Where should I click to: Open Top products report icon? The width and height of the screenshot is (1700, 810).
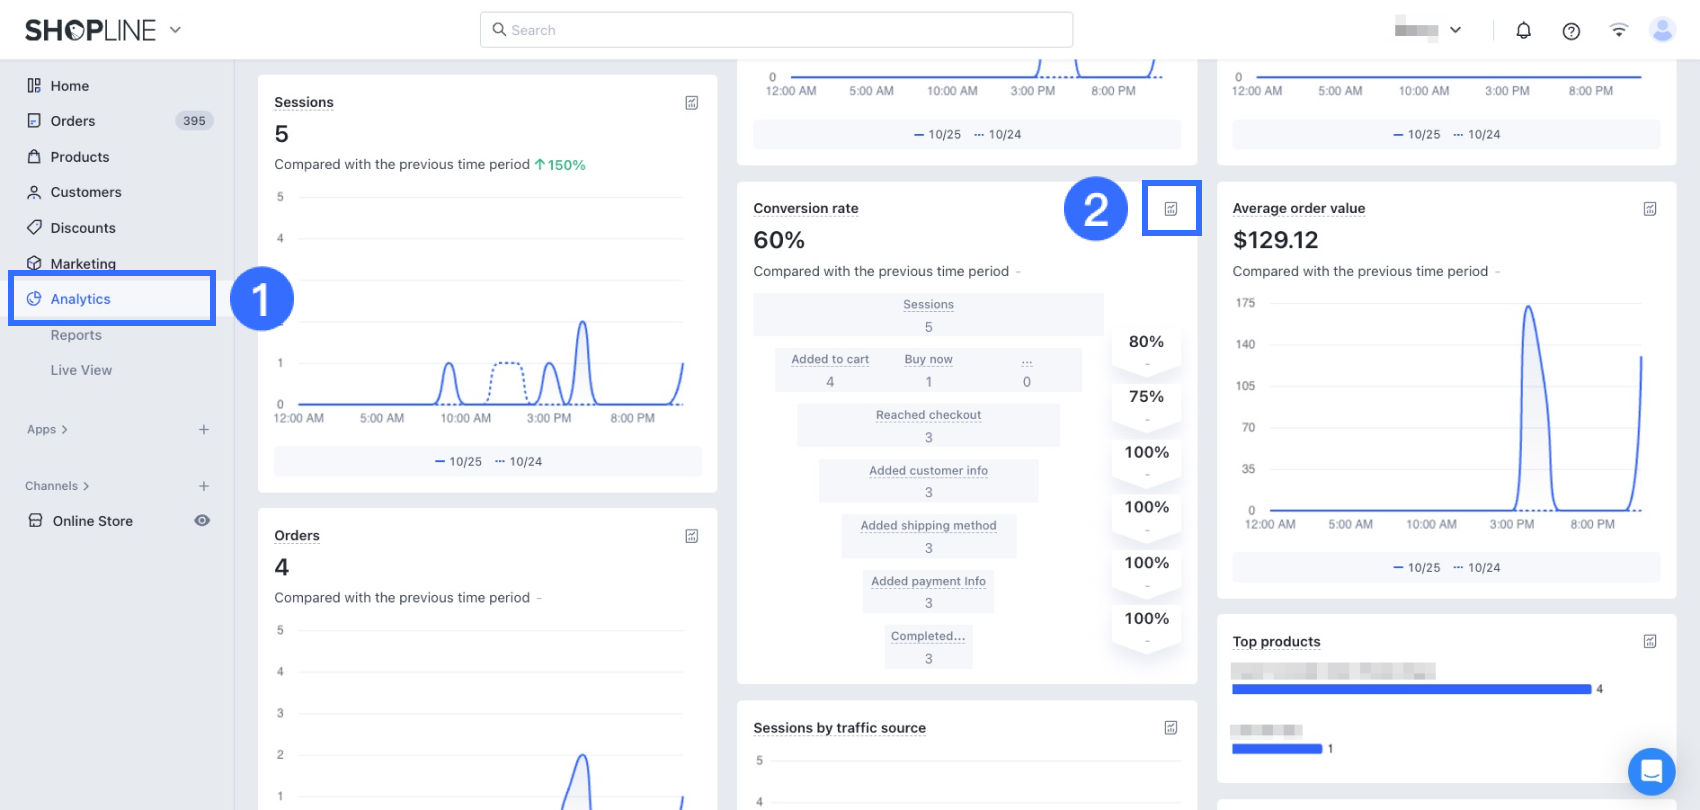pyautogui.click(x=1650, y=641)
